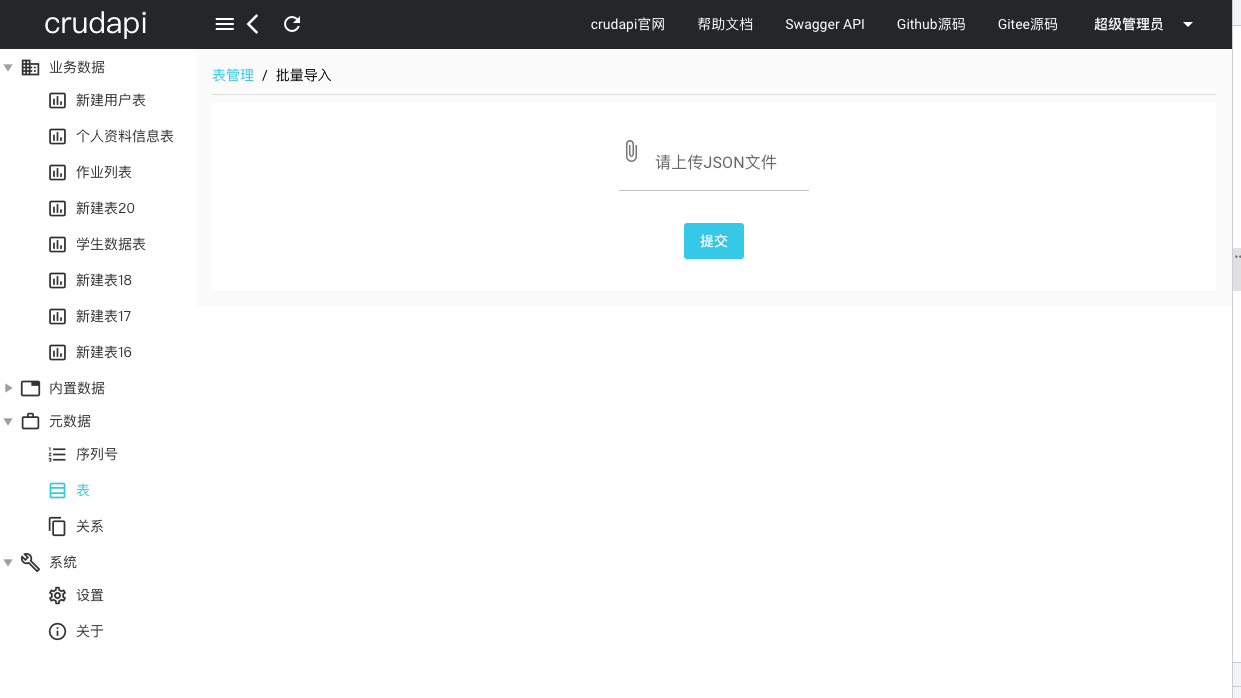Click the refresh icon in top bar
The height and width of the screenshot is (698, 1241).
coord(292,24)
